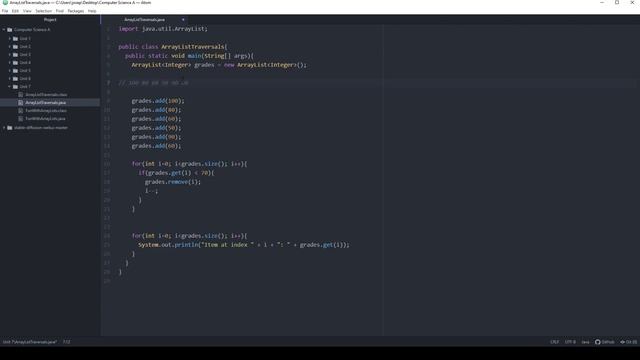
Task: Click the cursor position 7:12 indicator
Action: [67, 342]
